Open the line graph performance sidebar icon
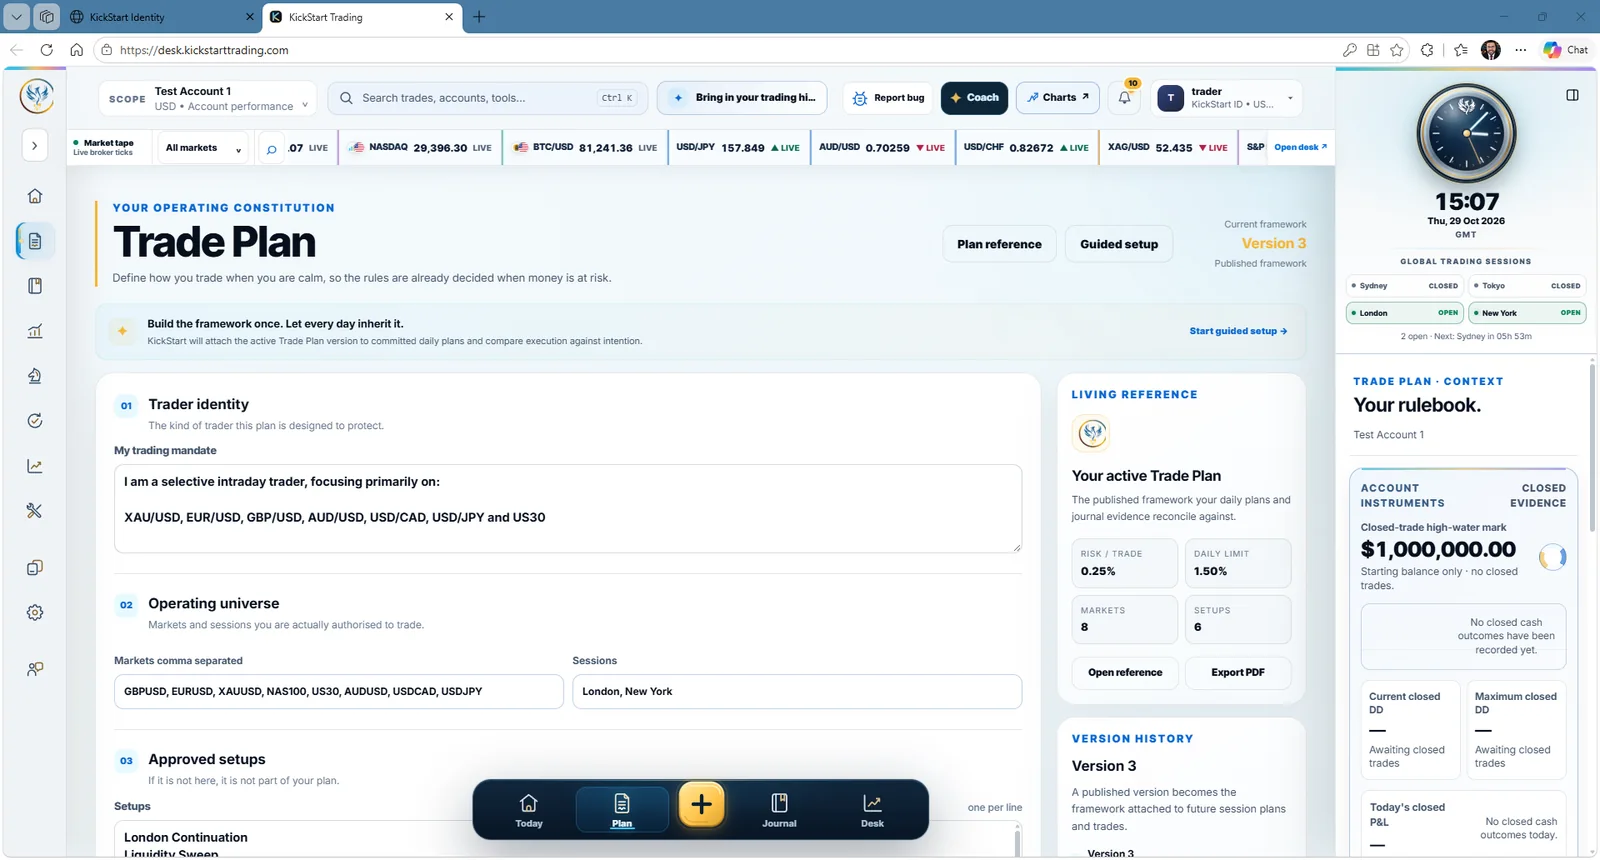The image size is (1600, 860). coord(35,466)
